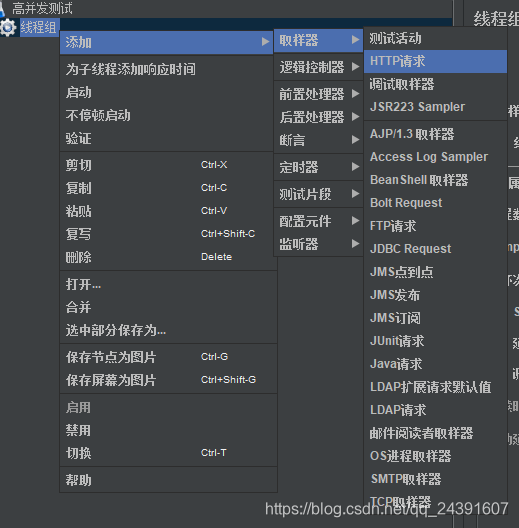Open the 配置元件 submenu
519x528 pixels.
(x=318, y=221)
